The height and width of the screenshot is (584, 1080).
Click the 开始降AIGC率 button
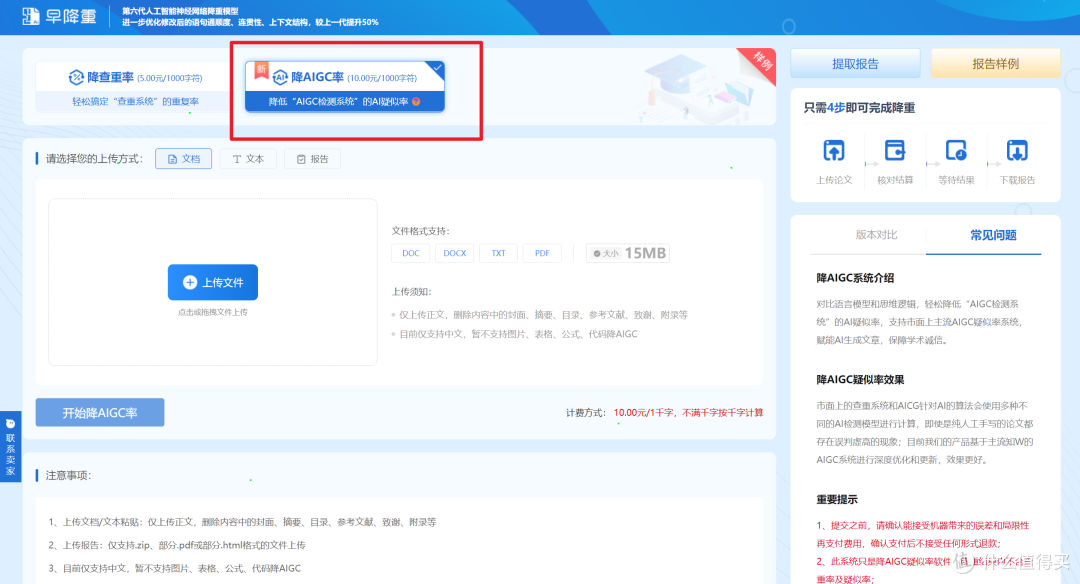[100, 413]
